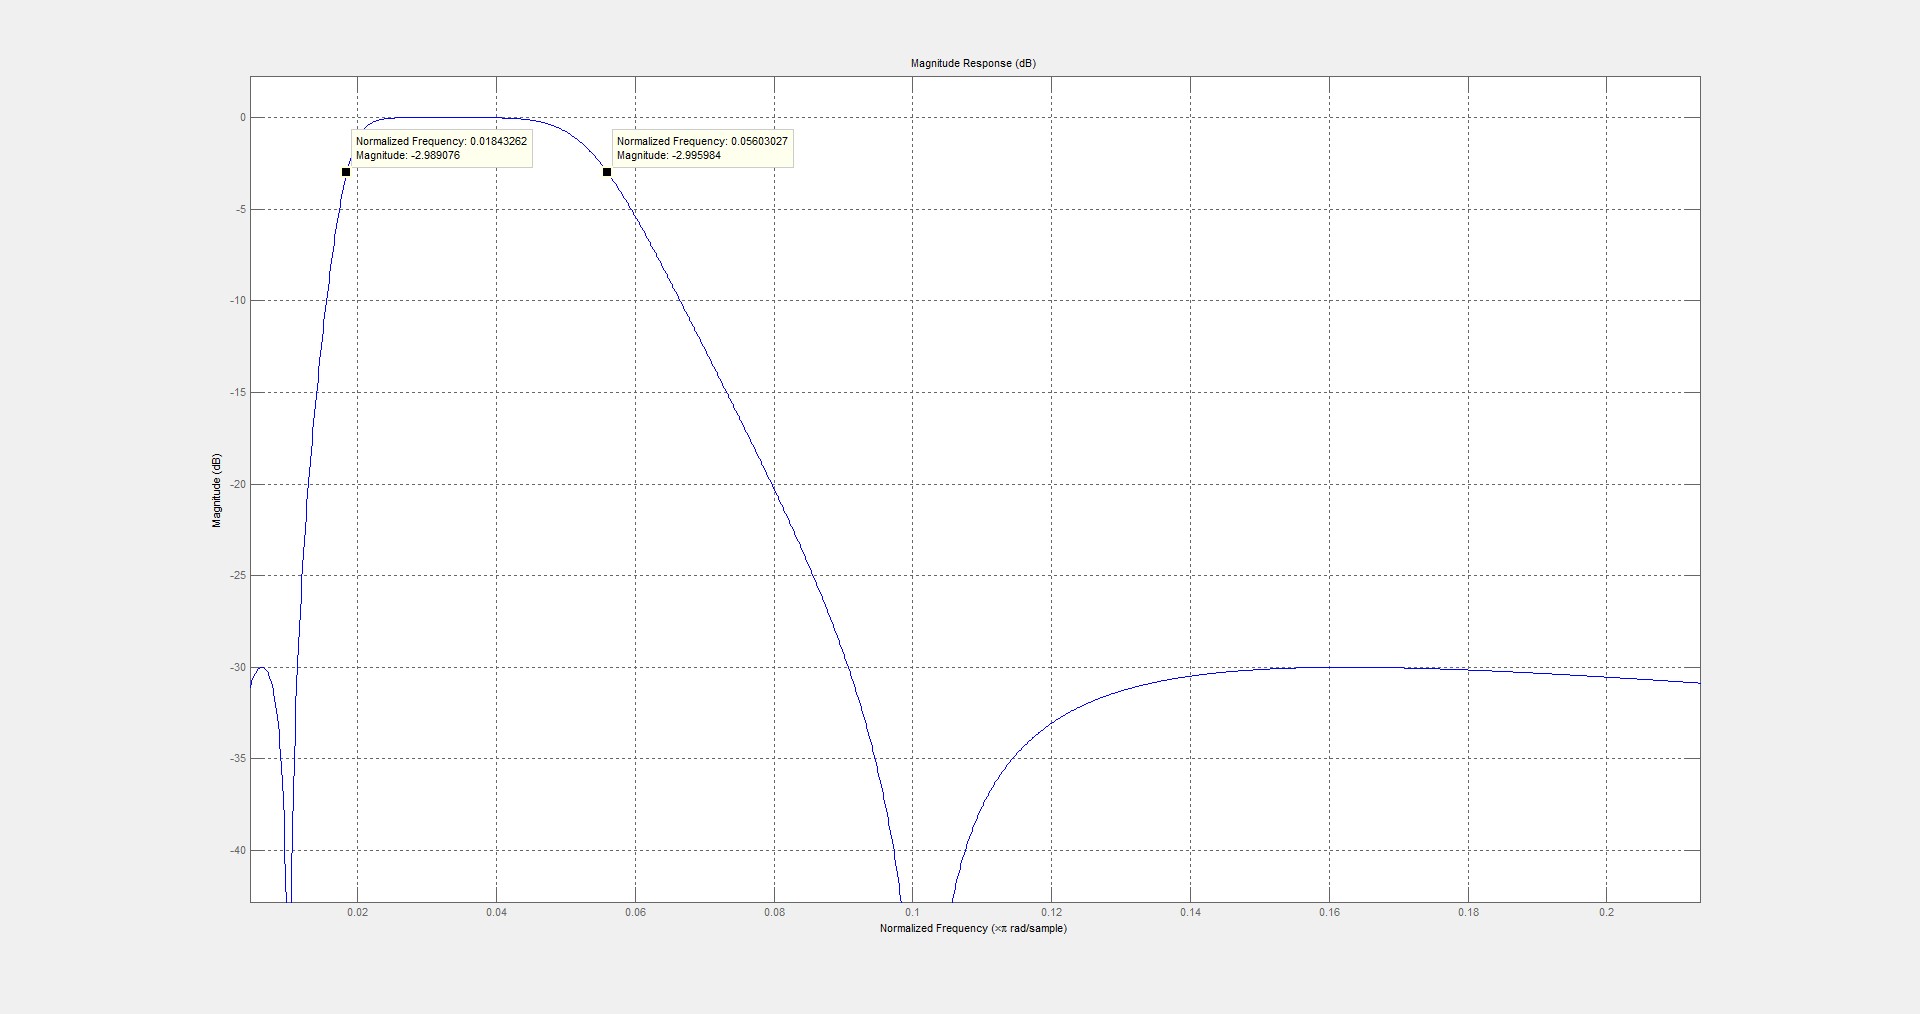The width and height of the screenshot is (1920, 1014).
Task: Click the x-axis tick label 0.18
Action: pos(1468,912)
